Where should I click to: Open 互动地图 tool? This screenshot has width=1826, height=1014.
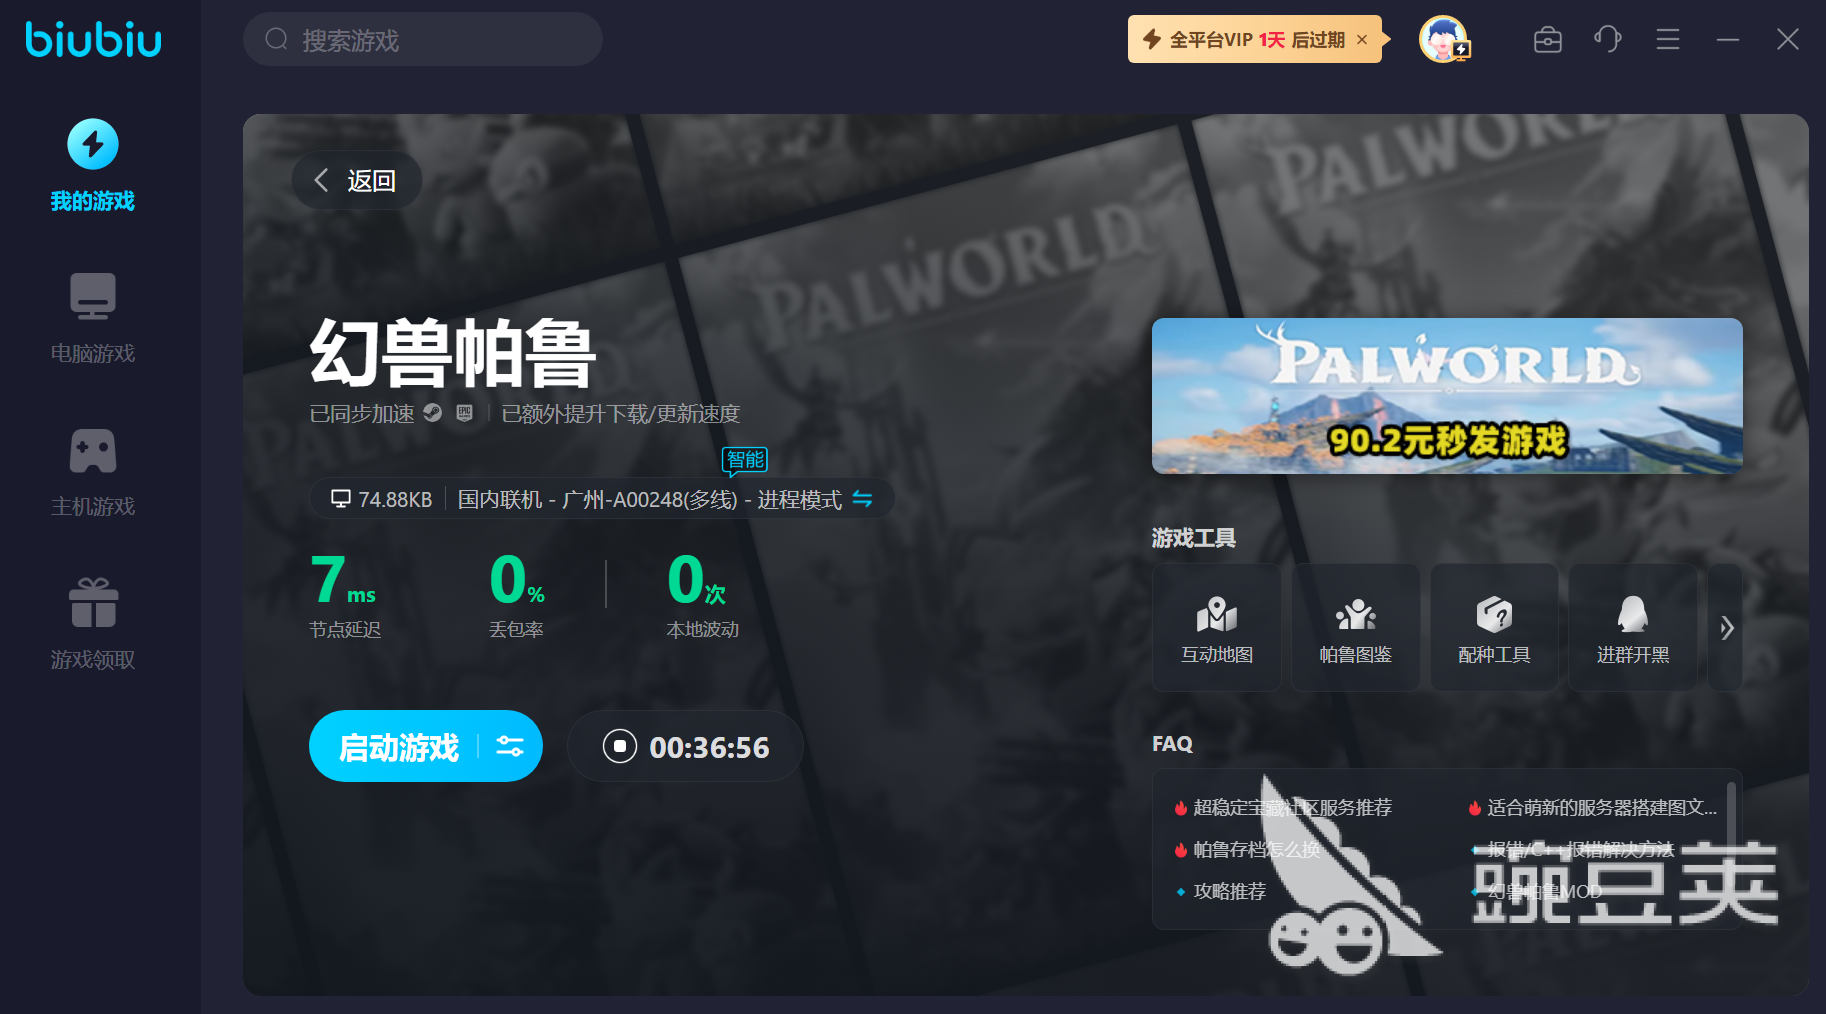1217,627
